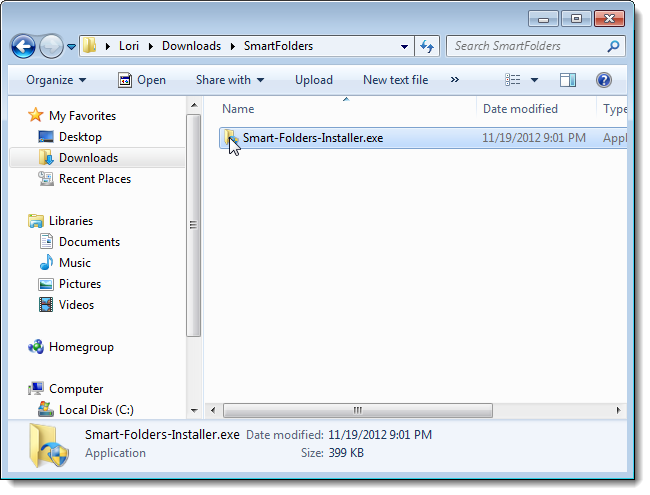Open Help with the question mark icon

pyautogui.click(x=604, y=80)
